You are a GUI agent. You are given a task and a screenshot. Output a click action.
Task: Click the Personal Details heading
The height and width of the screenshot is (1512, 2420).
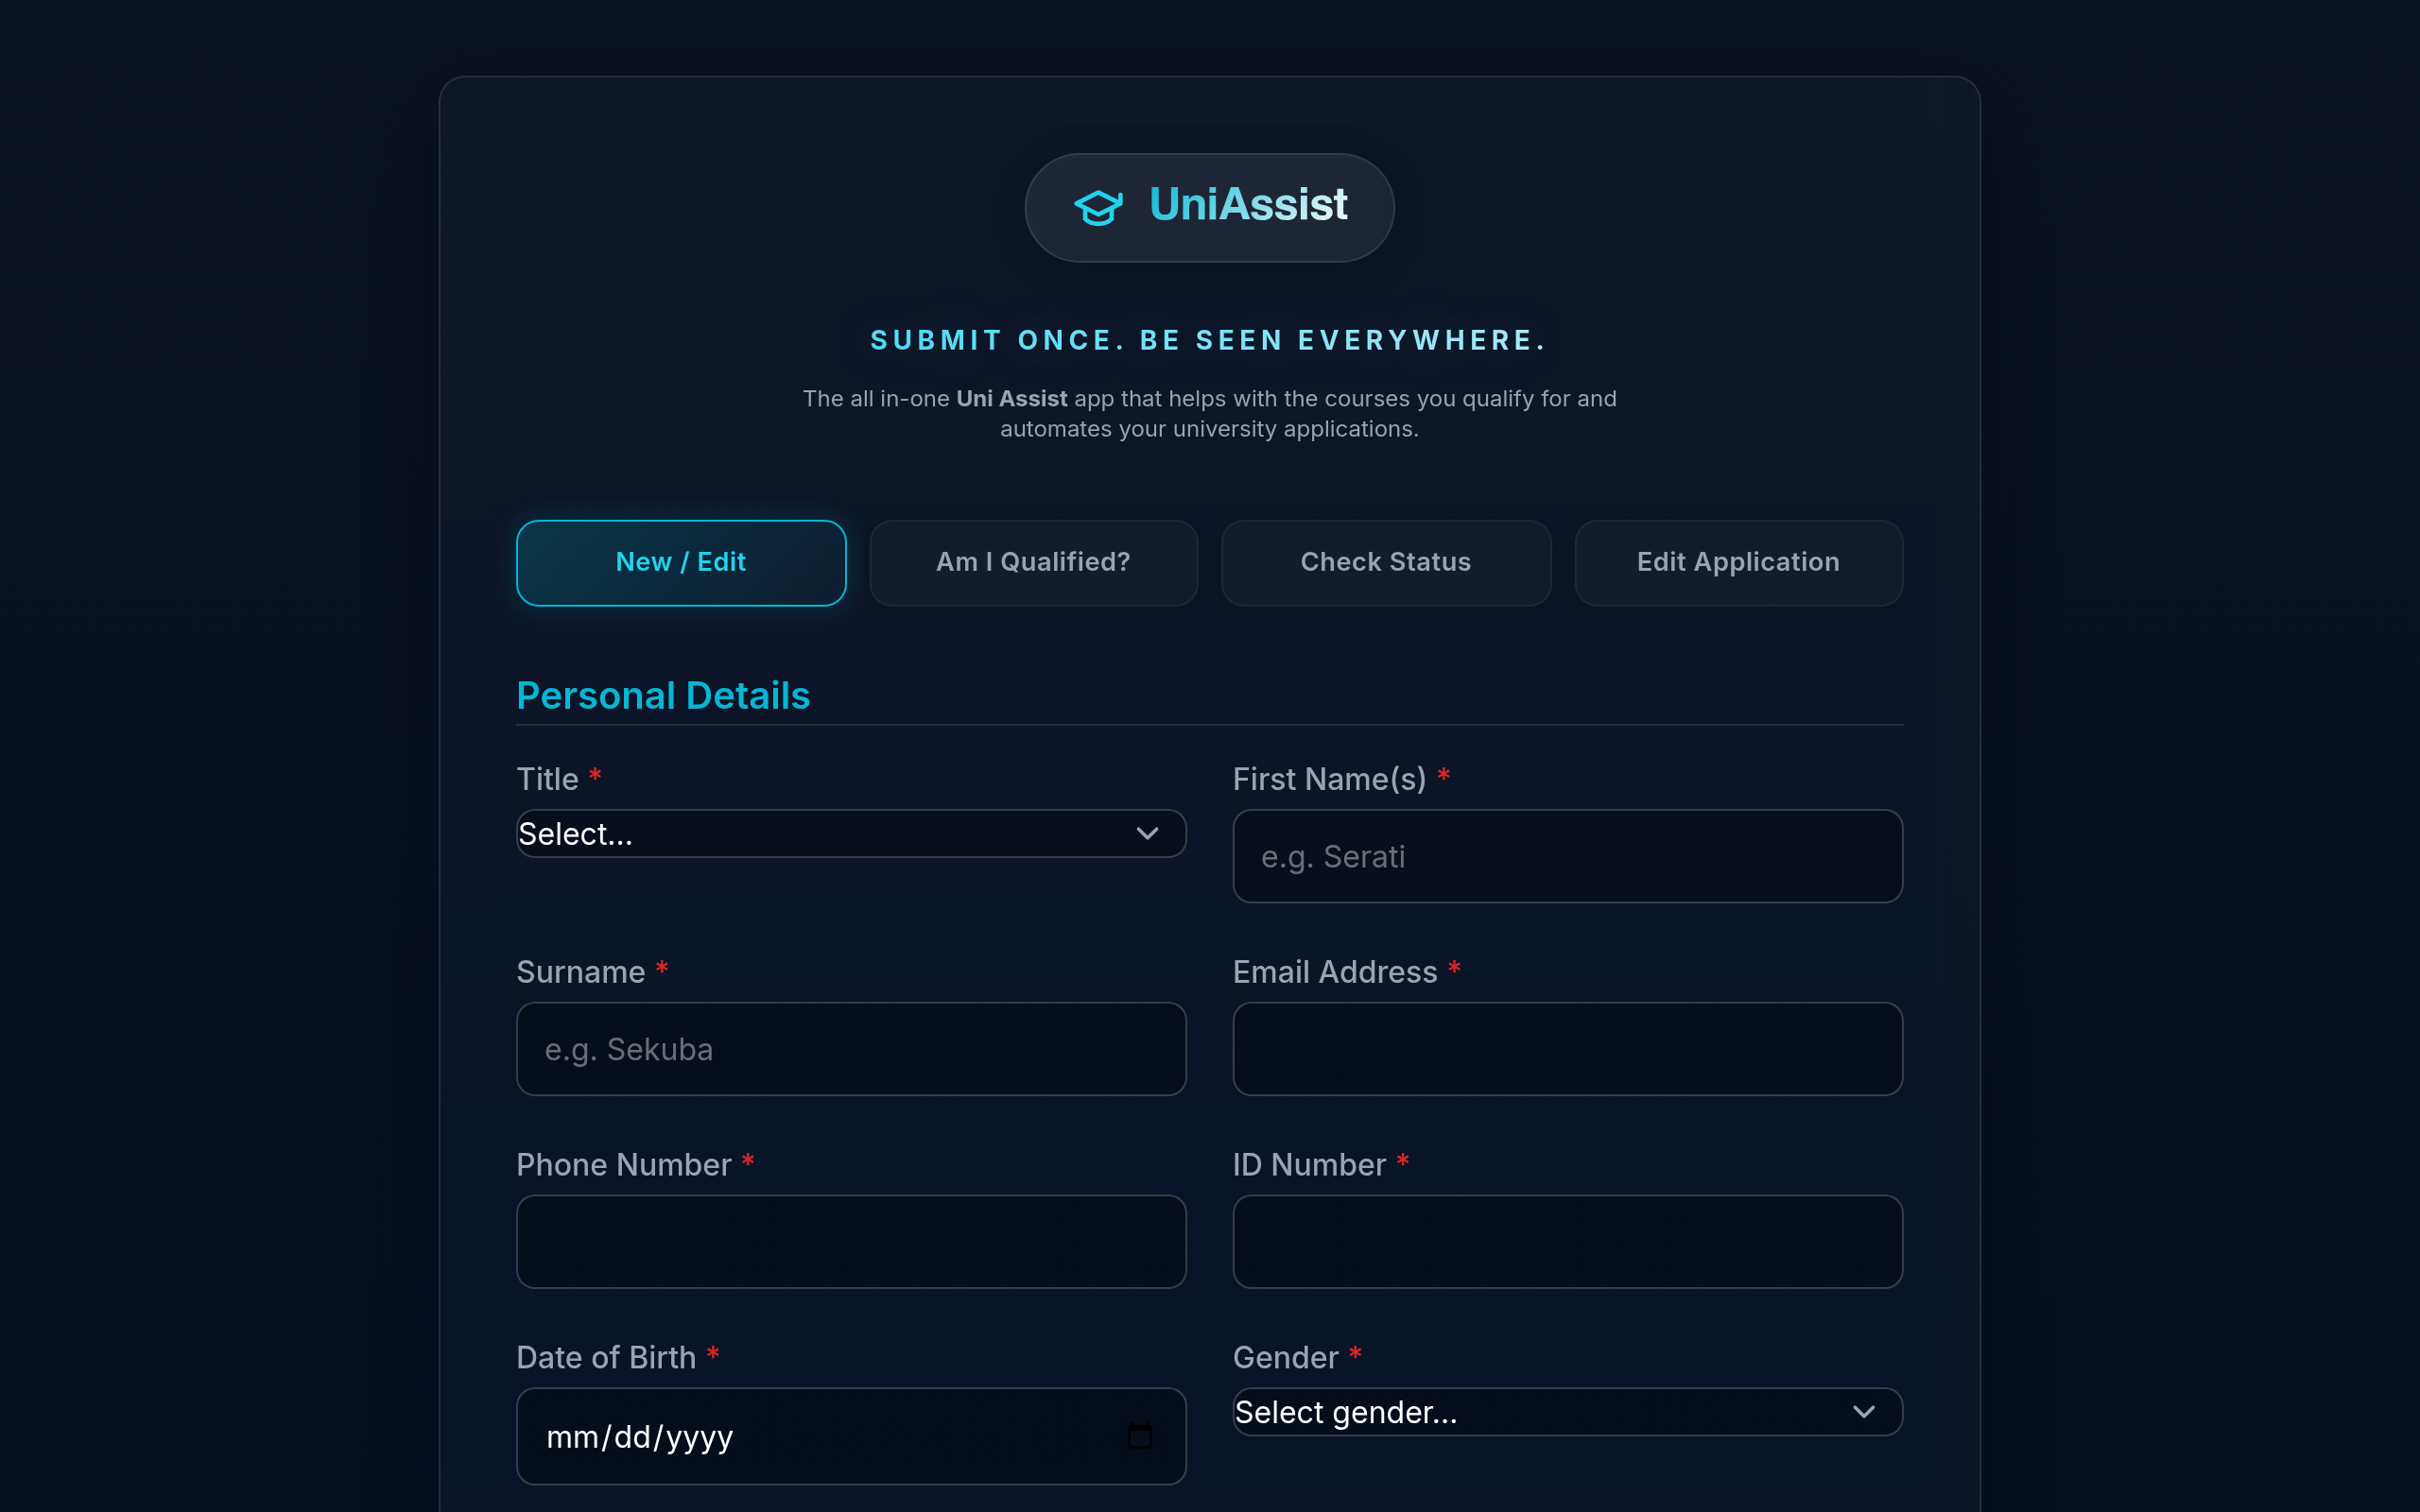pyautogui.click(x=663, y=695)
